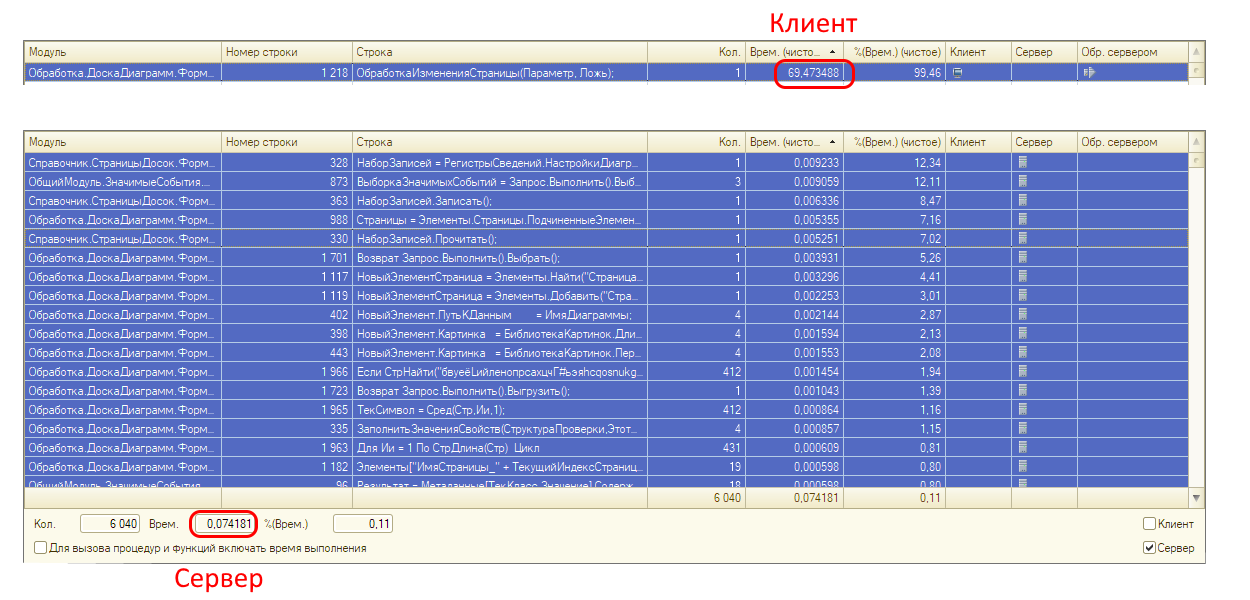Click server icon for НаборЗаписей.Прочитать() row

(x=1023, y=238)
